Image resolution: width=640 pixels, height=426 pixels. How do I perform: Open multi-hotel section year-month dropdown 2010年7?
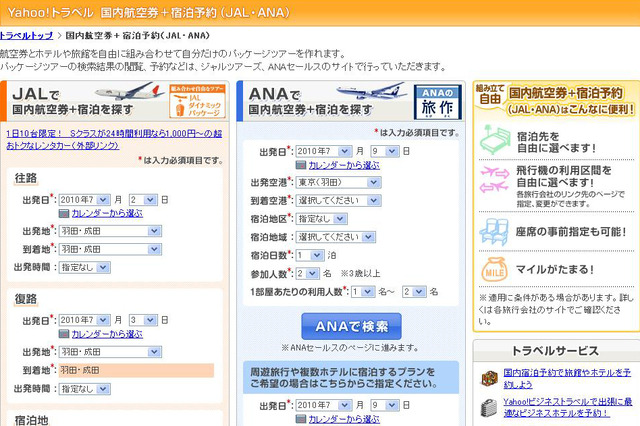click(324, 405)
